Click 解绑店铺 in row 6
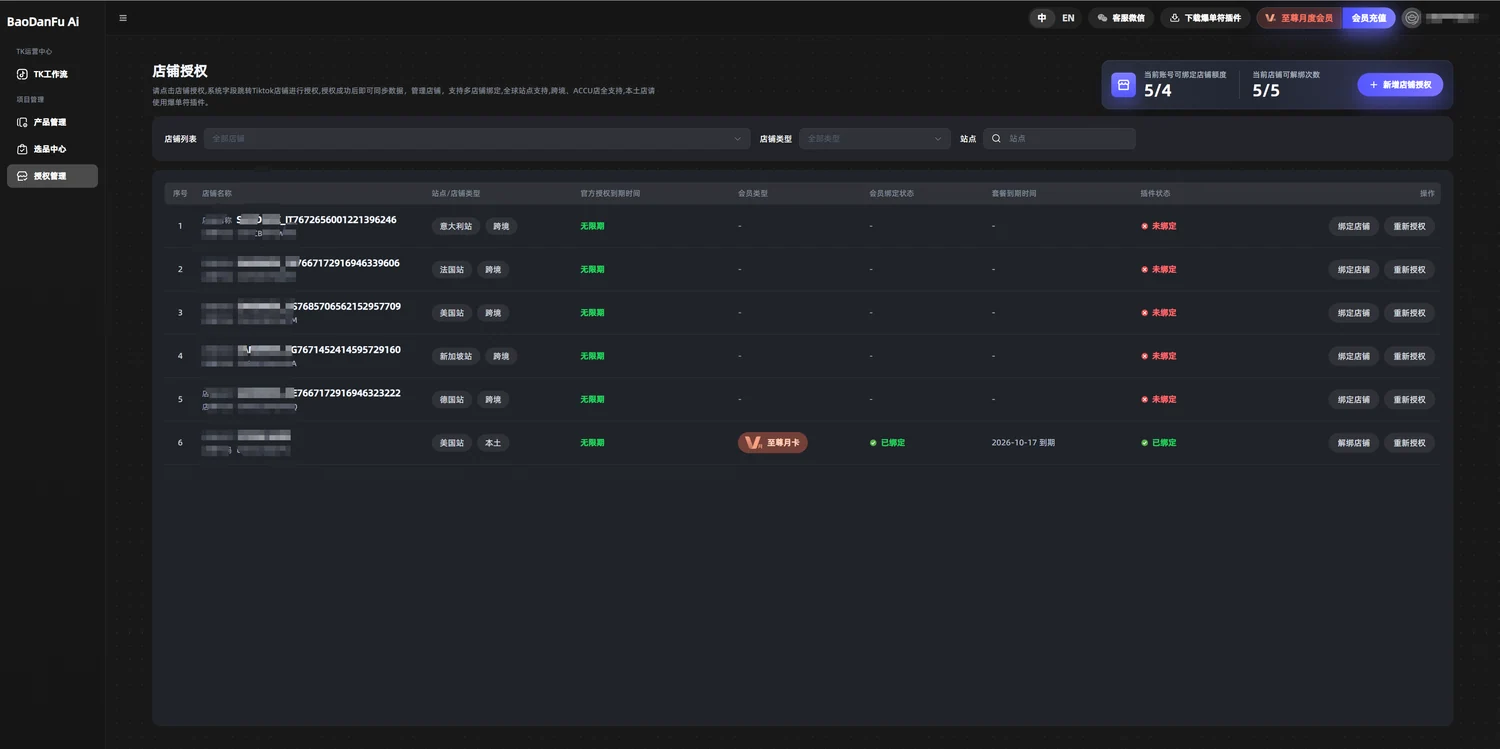 pyautogui.click(x=1354, y=443)
